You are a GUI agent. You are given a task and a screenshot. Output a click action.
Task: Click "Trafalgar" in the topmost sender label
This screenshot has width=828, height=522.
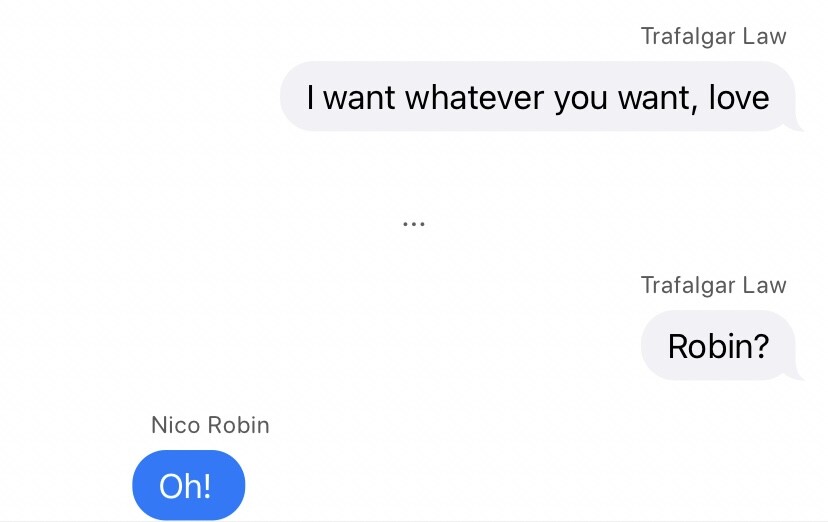click(x=688, y=37)
